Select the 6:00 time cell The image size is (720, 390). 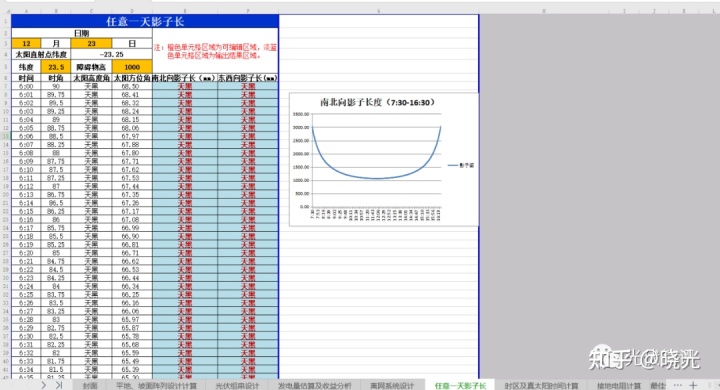pyautogui.click(x=26, y=86)
